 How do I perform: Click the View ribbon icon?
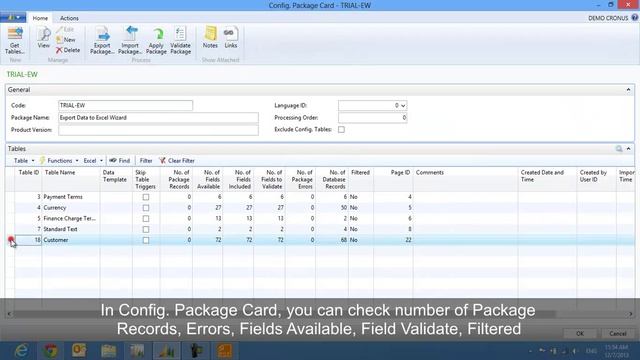[x=44, y=38]
